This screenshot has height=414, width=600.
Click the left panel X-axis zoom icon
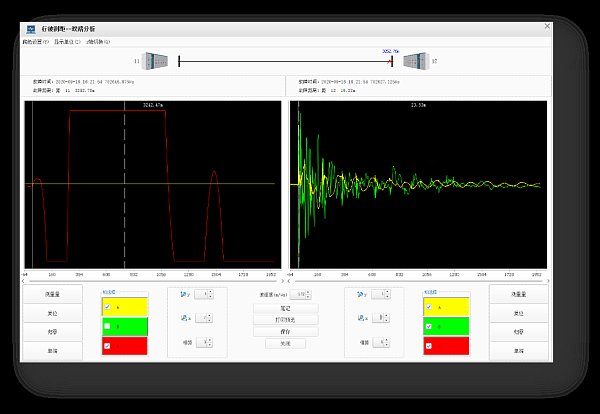[183, 318]
